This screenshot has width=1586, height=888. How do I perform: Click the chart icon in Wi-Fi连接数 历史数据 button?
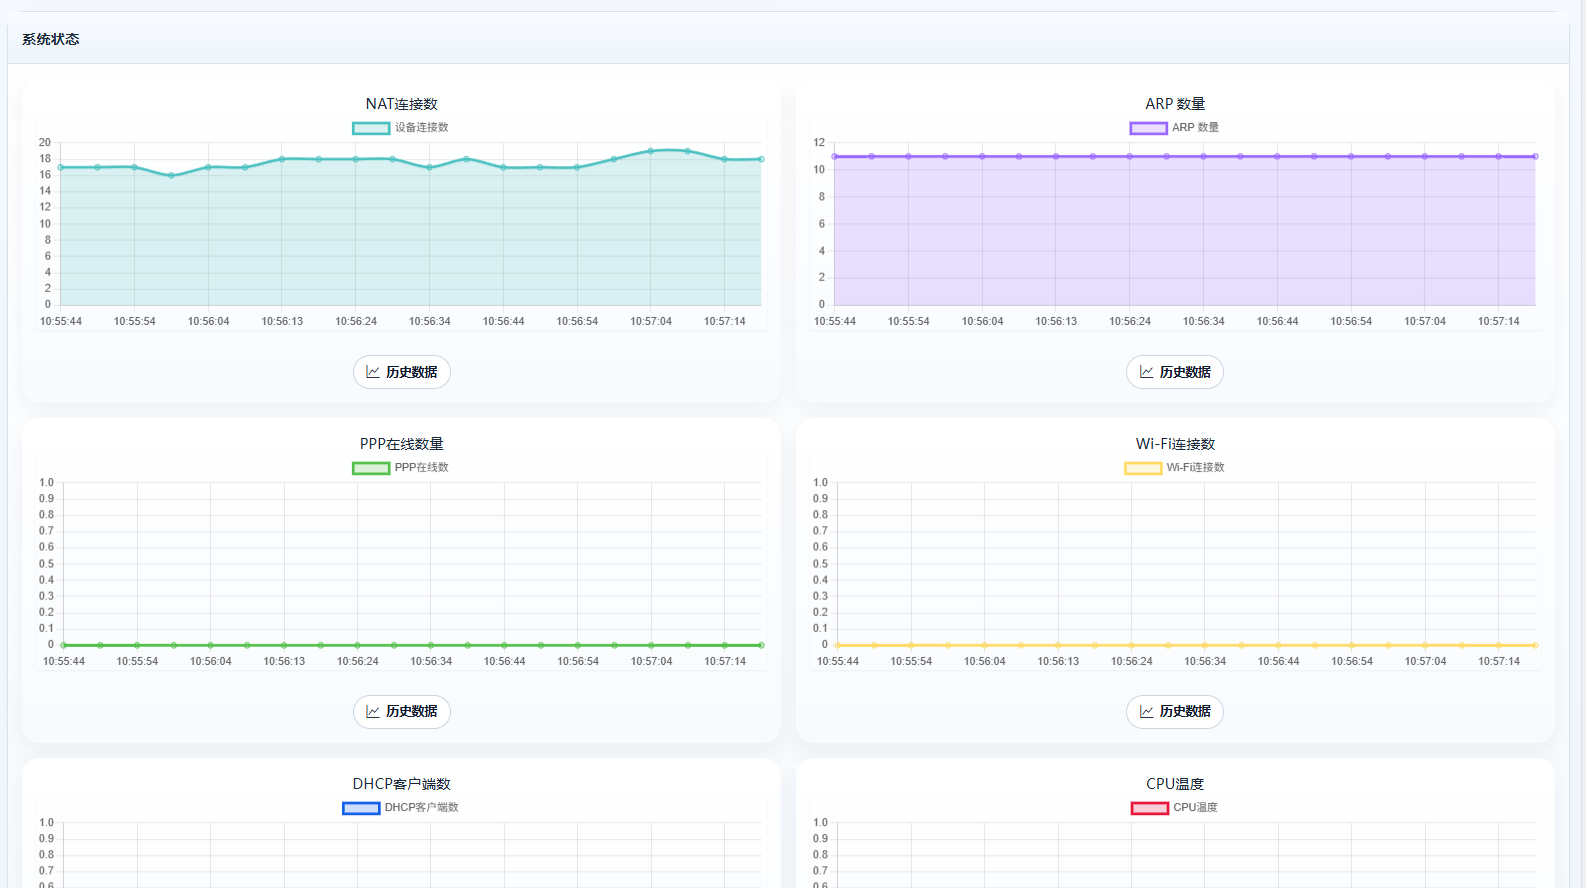pos(1146,712)
